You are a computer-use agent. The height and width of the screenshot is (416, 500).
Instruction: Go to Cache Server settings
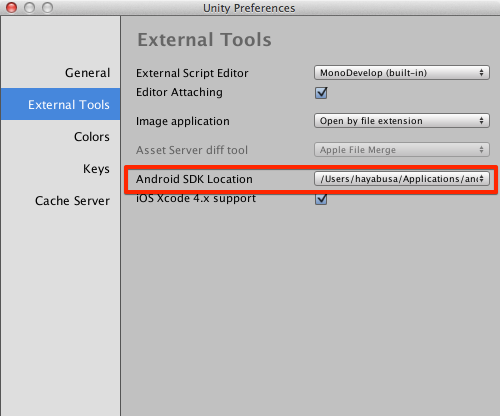(x=72, y=201)
